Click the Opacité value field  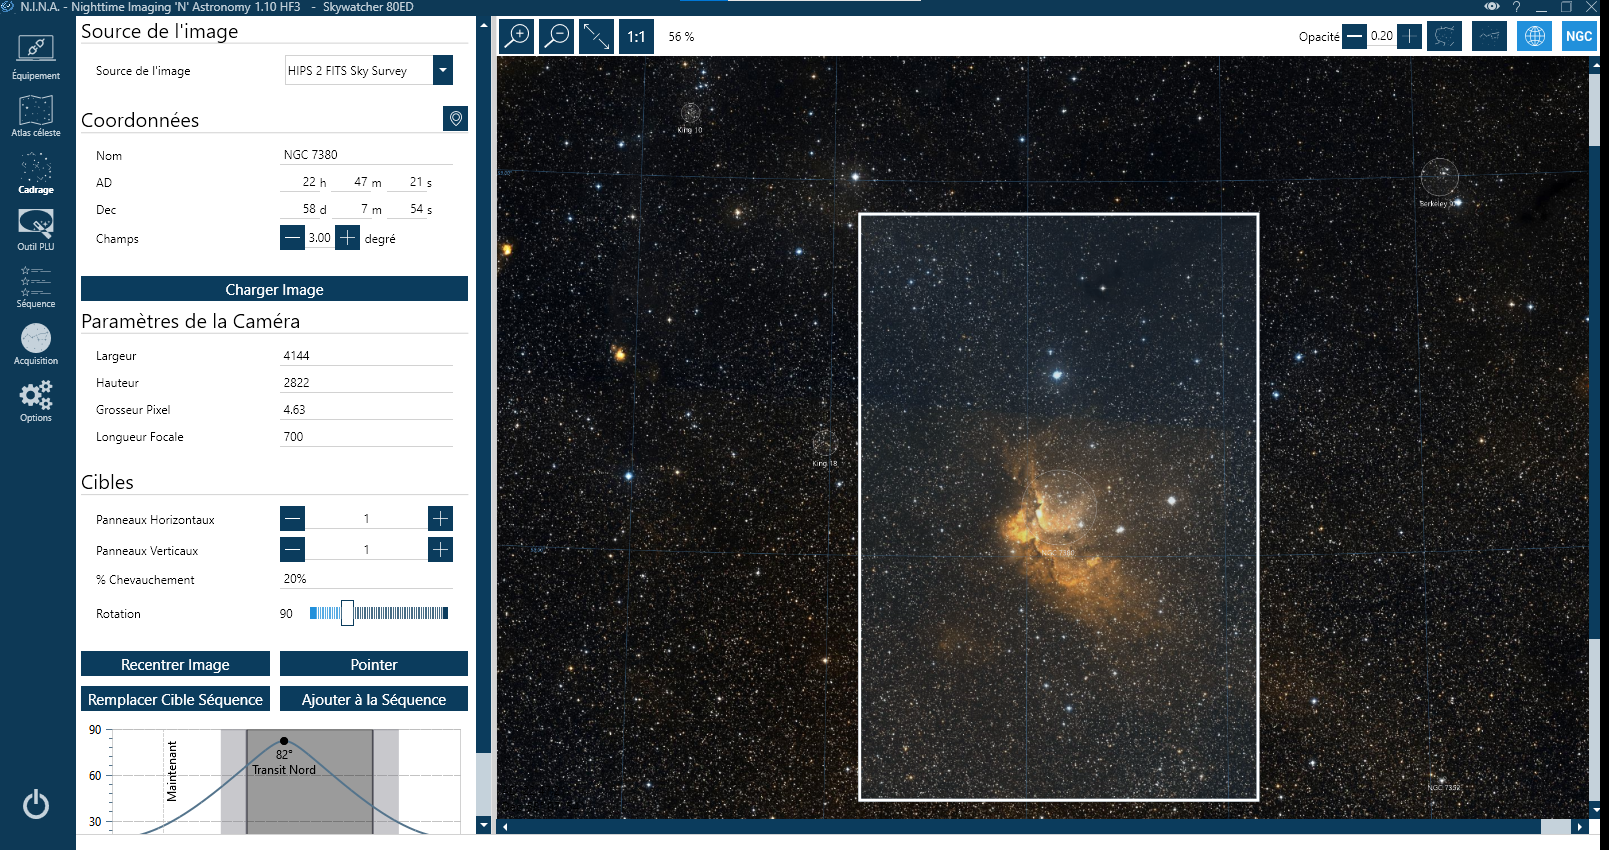tap(1382, 36)
